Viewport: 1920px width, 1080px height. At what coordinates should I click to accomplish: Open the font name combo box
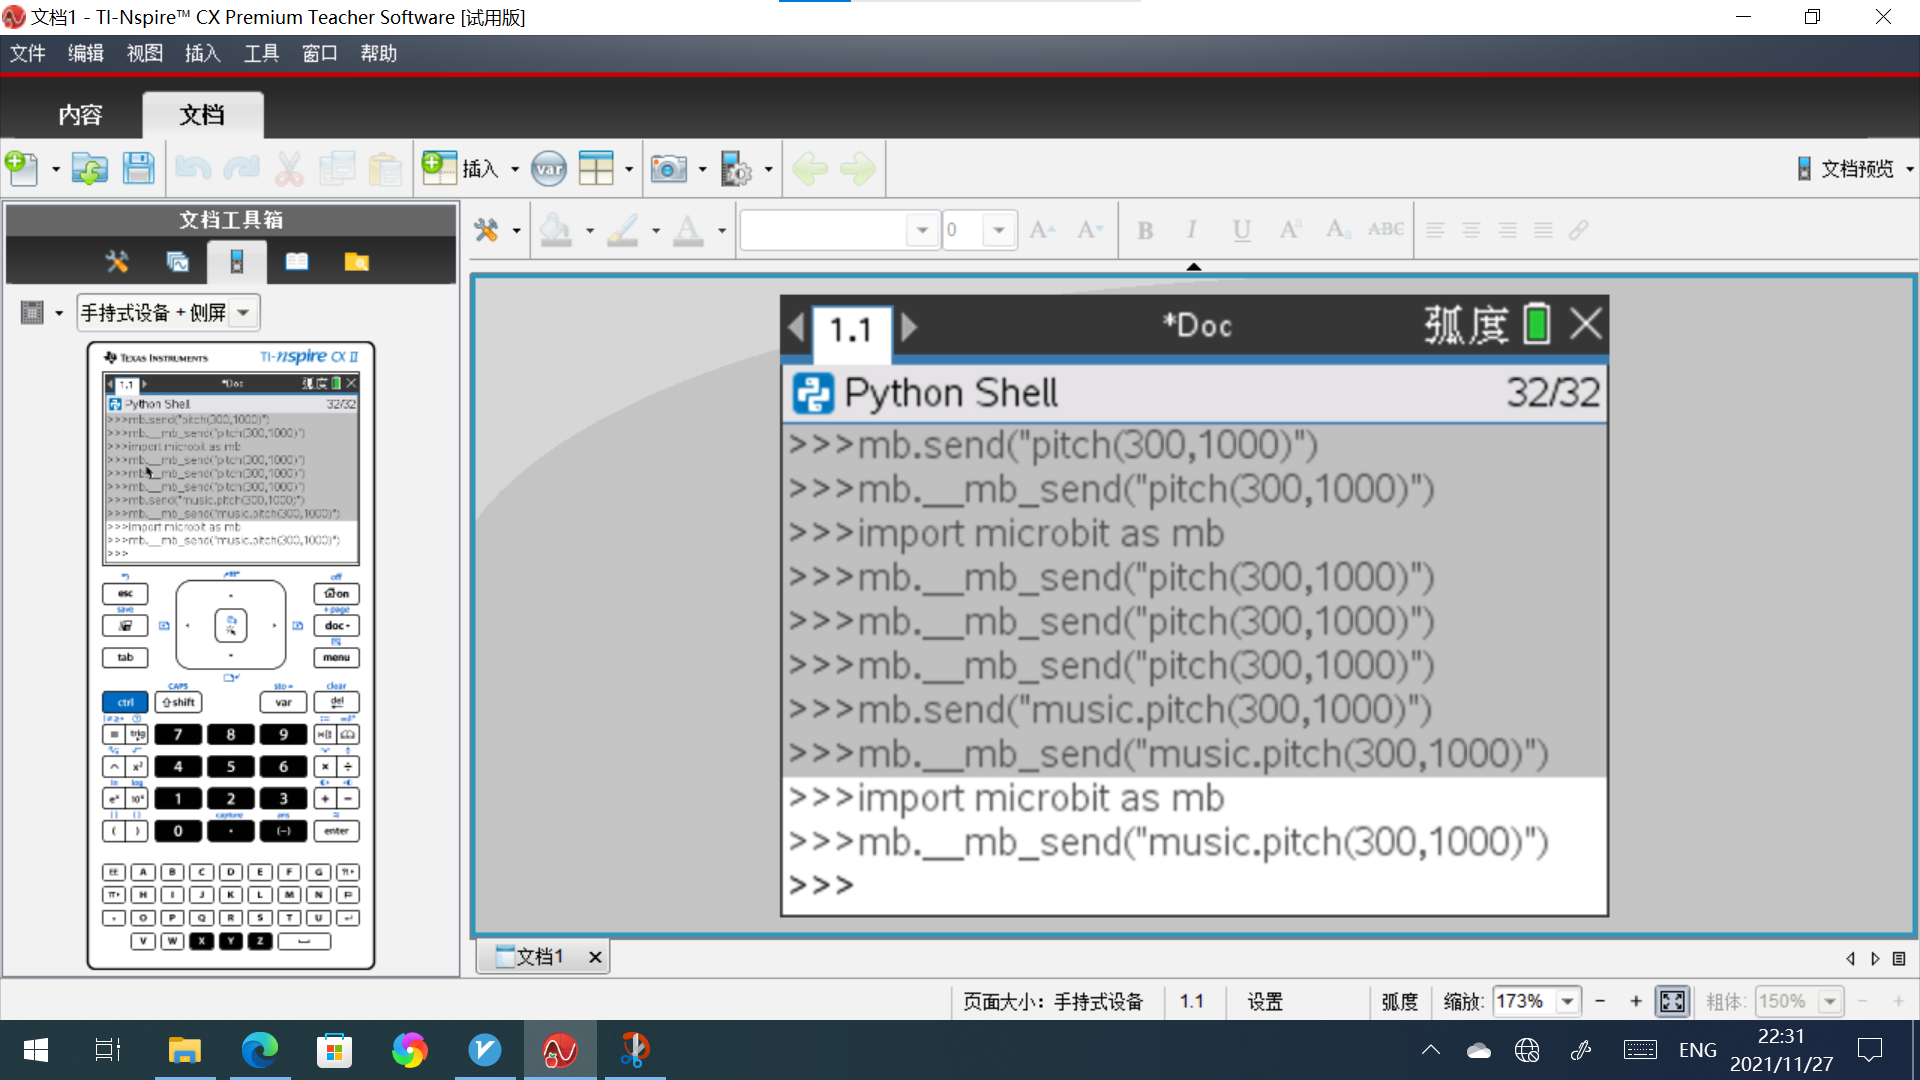coord(838,230)
